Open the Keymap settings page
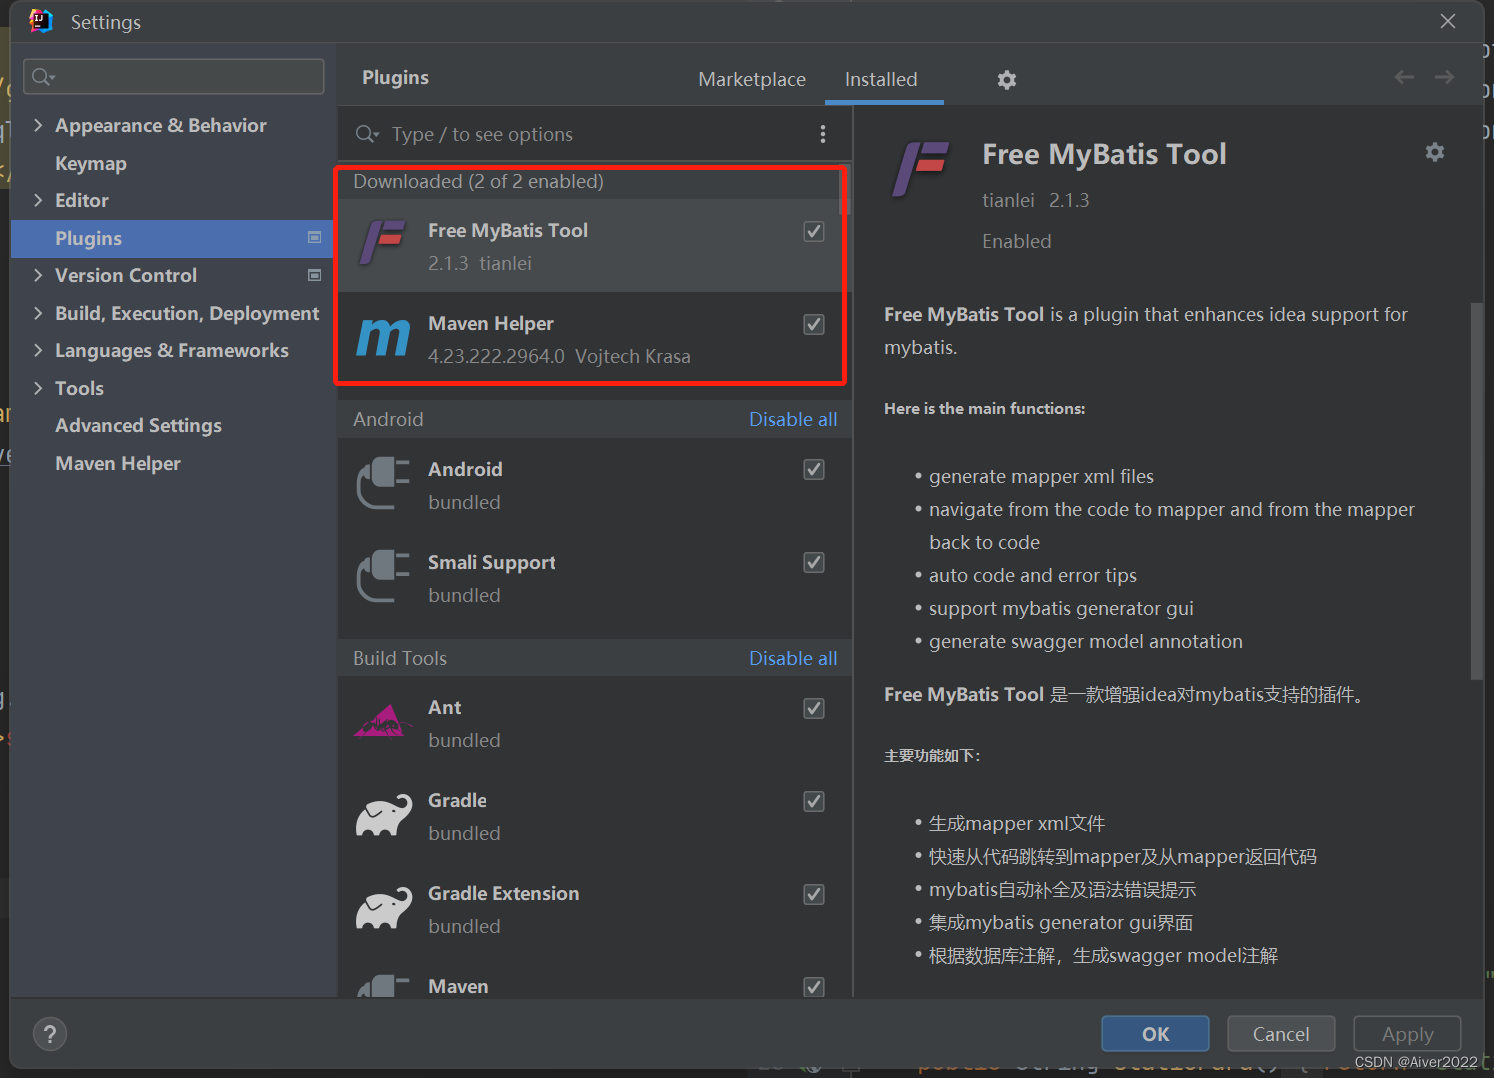1494x1078 pixels. [91, 163]
